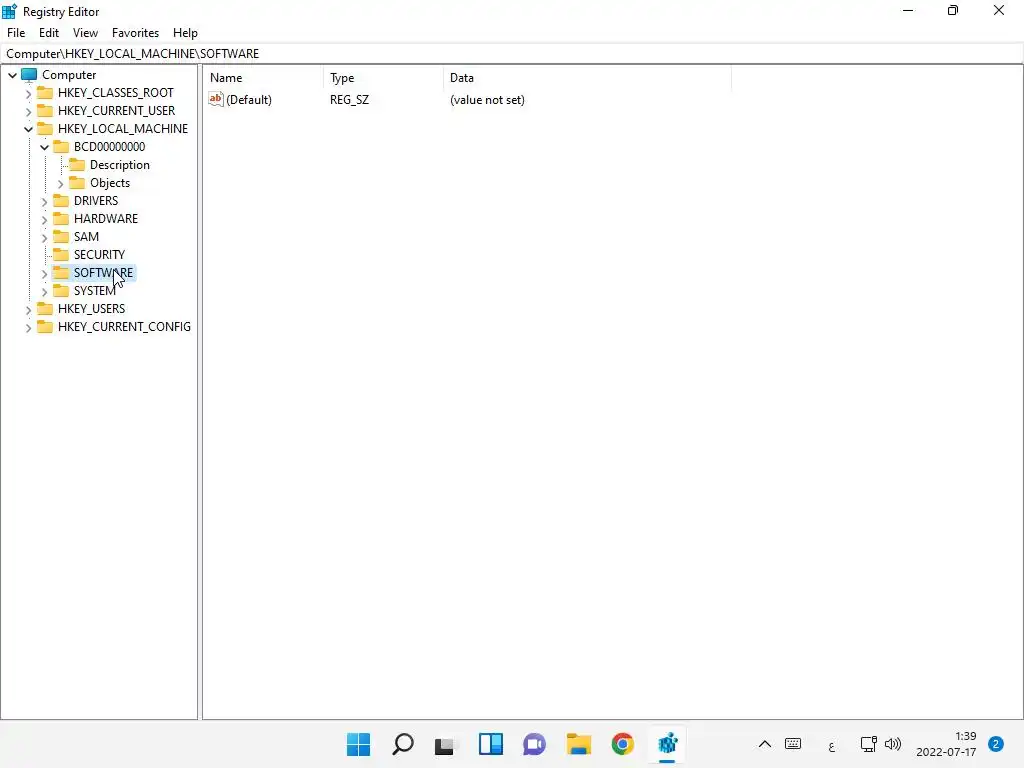The height and width of the screenshot is (768, 1024).
Task: Click the SOFTWARE folder icon
Action: pyautogui.click(x=61, y=272)
